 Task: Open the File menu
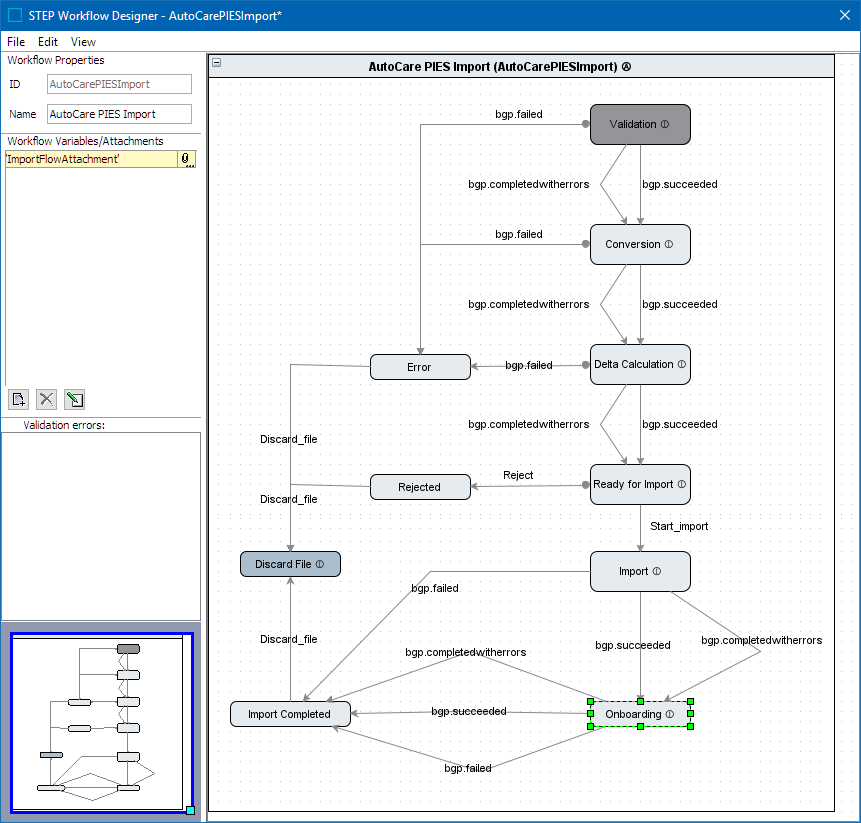click(x=16, y=42)
